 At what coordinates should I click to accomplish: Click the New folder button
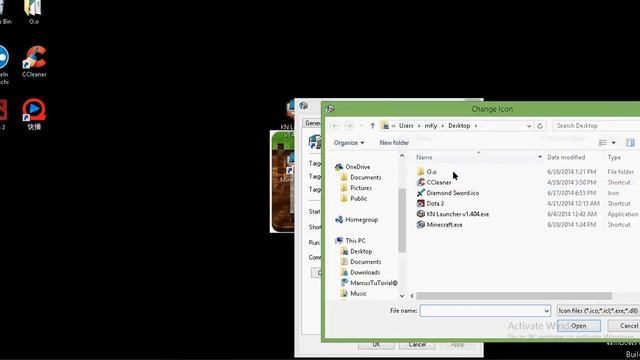point(394,142)
